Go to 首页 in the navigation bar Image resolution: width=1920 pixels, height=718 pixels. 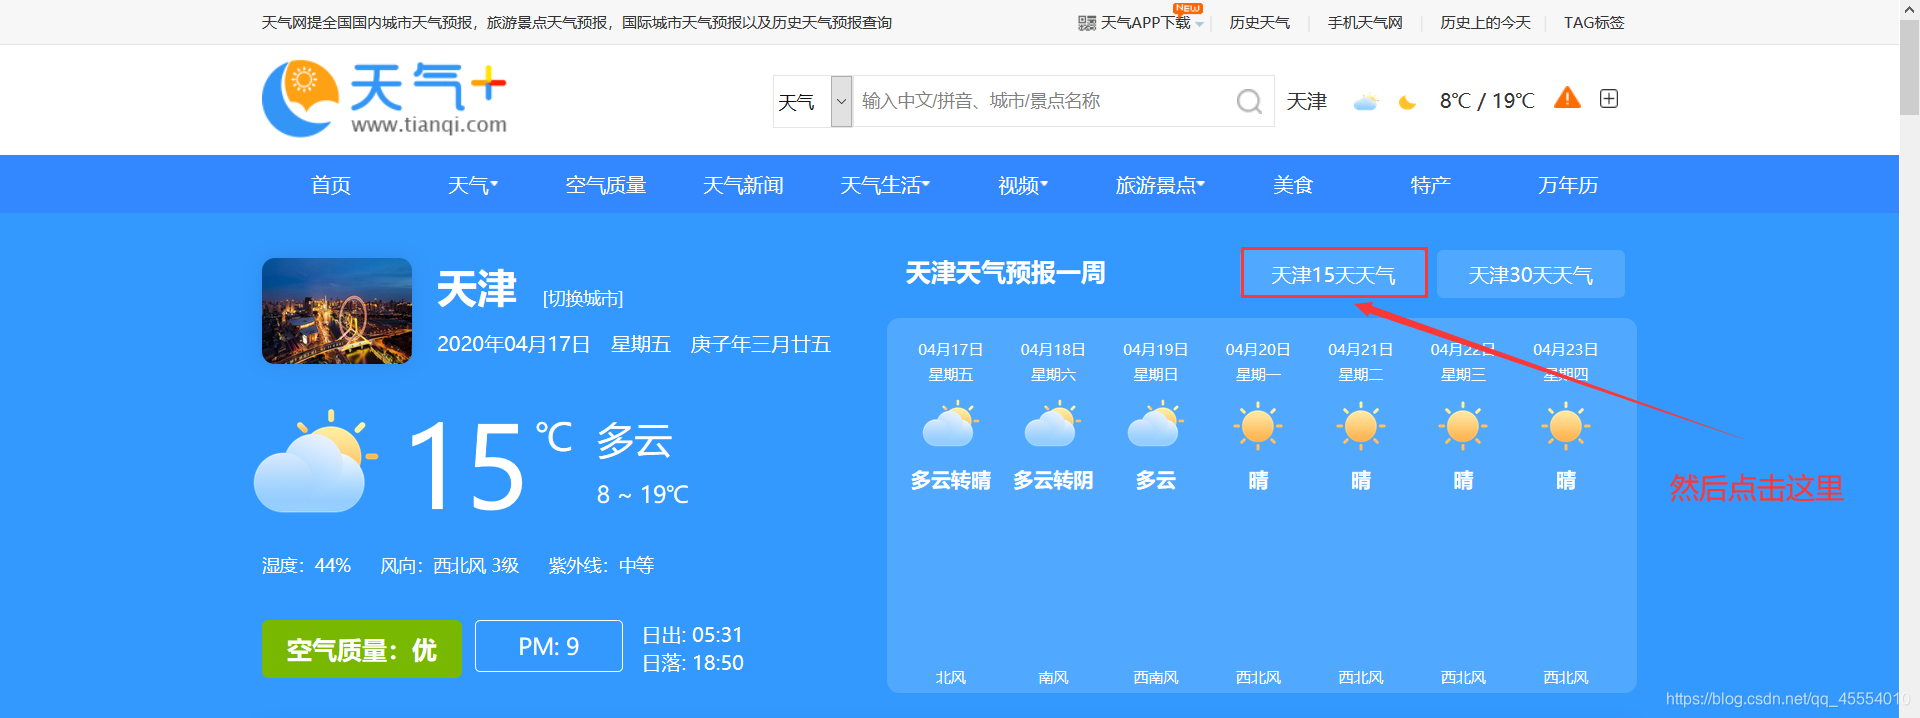tap(331, 185)
